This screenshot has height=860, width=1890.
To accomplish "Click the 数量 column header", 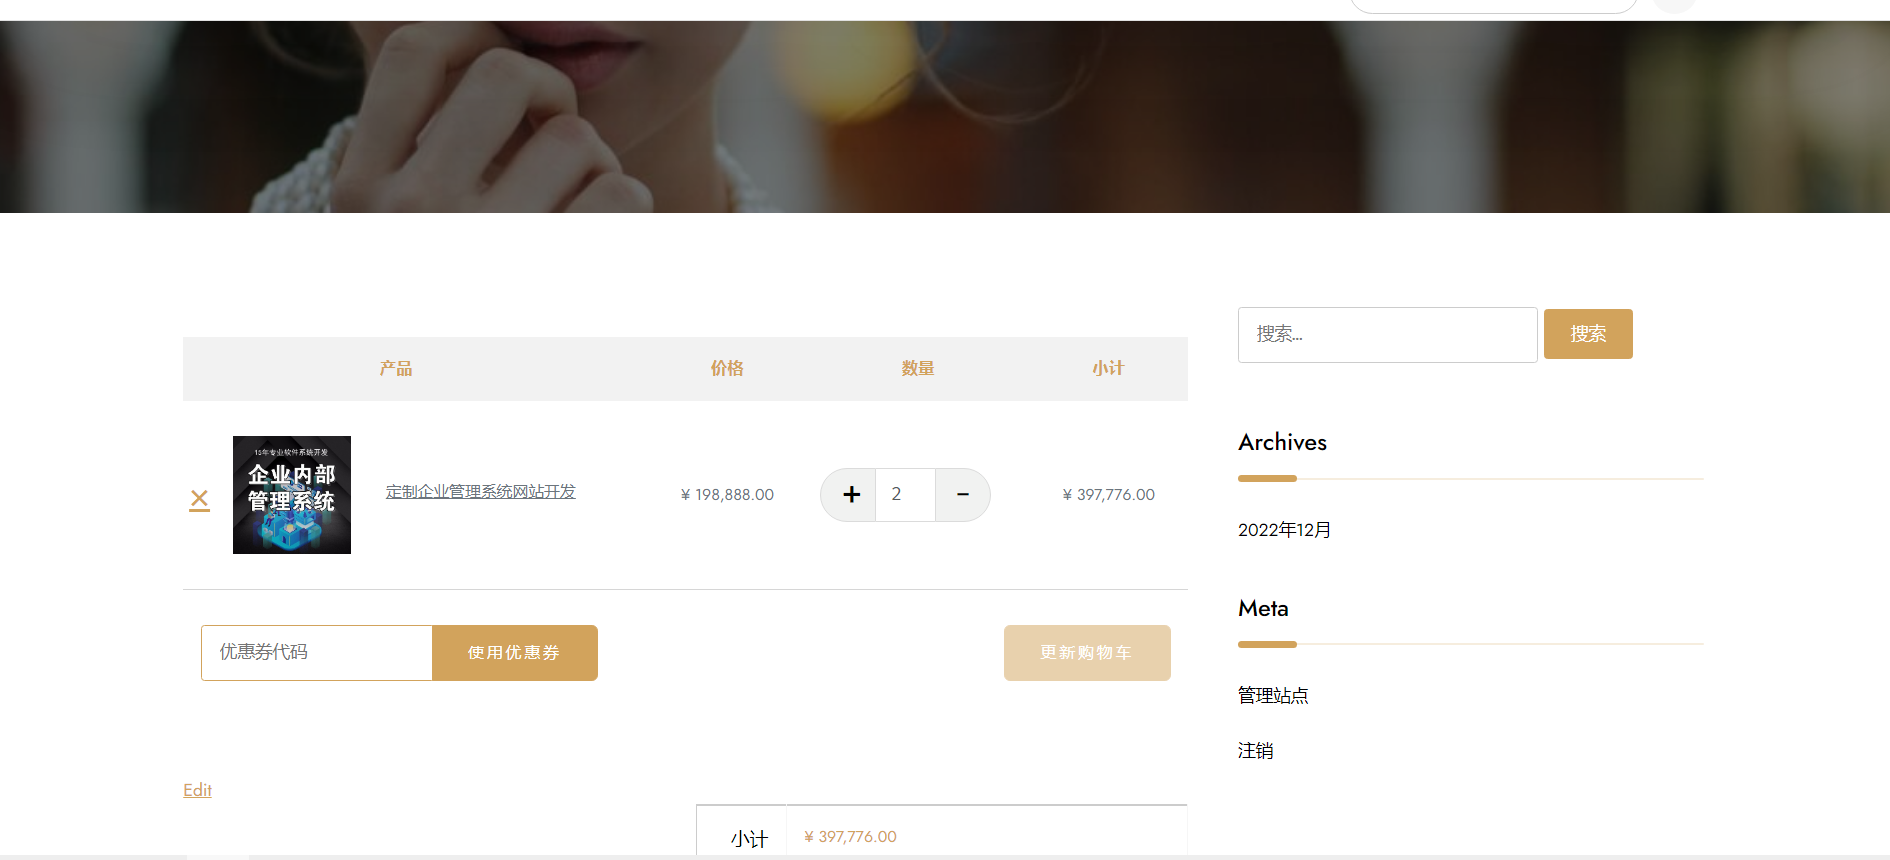I will (x=917, y=368).
